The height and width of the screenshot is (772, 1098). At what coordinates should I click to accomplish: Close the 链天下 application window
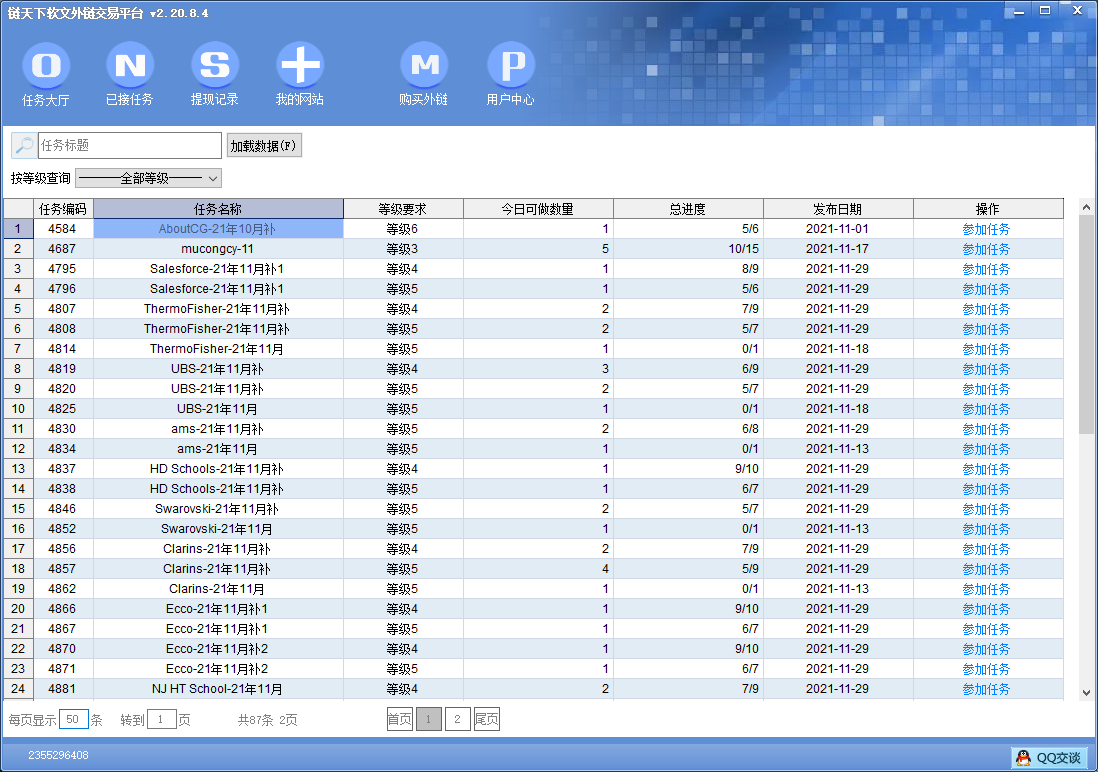(x=1078, y=11)
